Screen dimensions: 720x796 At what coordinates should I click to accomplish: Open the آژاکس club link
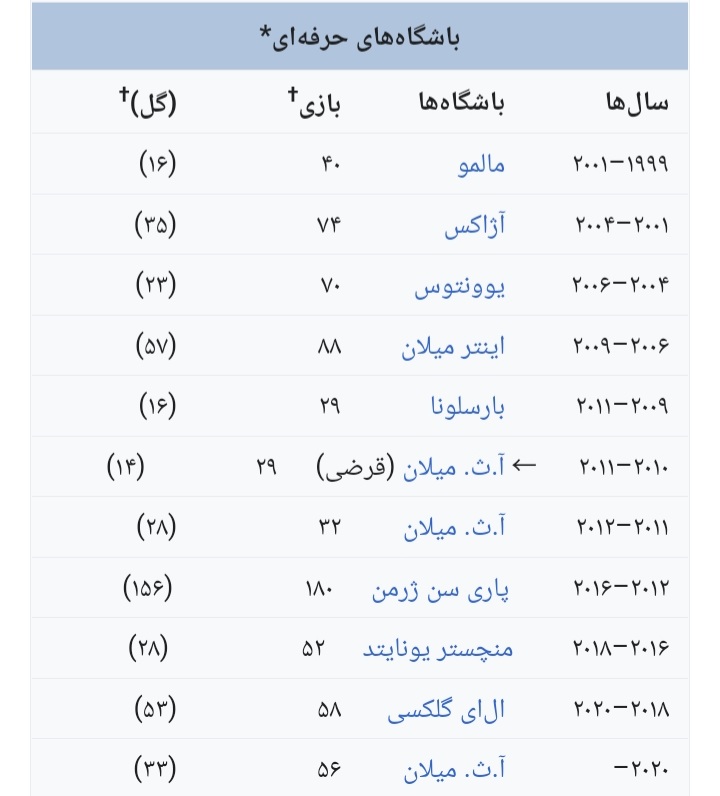pyautogui.click(x=475, y=225)
